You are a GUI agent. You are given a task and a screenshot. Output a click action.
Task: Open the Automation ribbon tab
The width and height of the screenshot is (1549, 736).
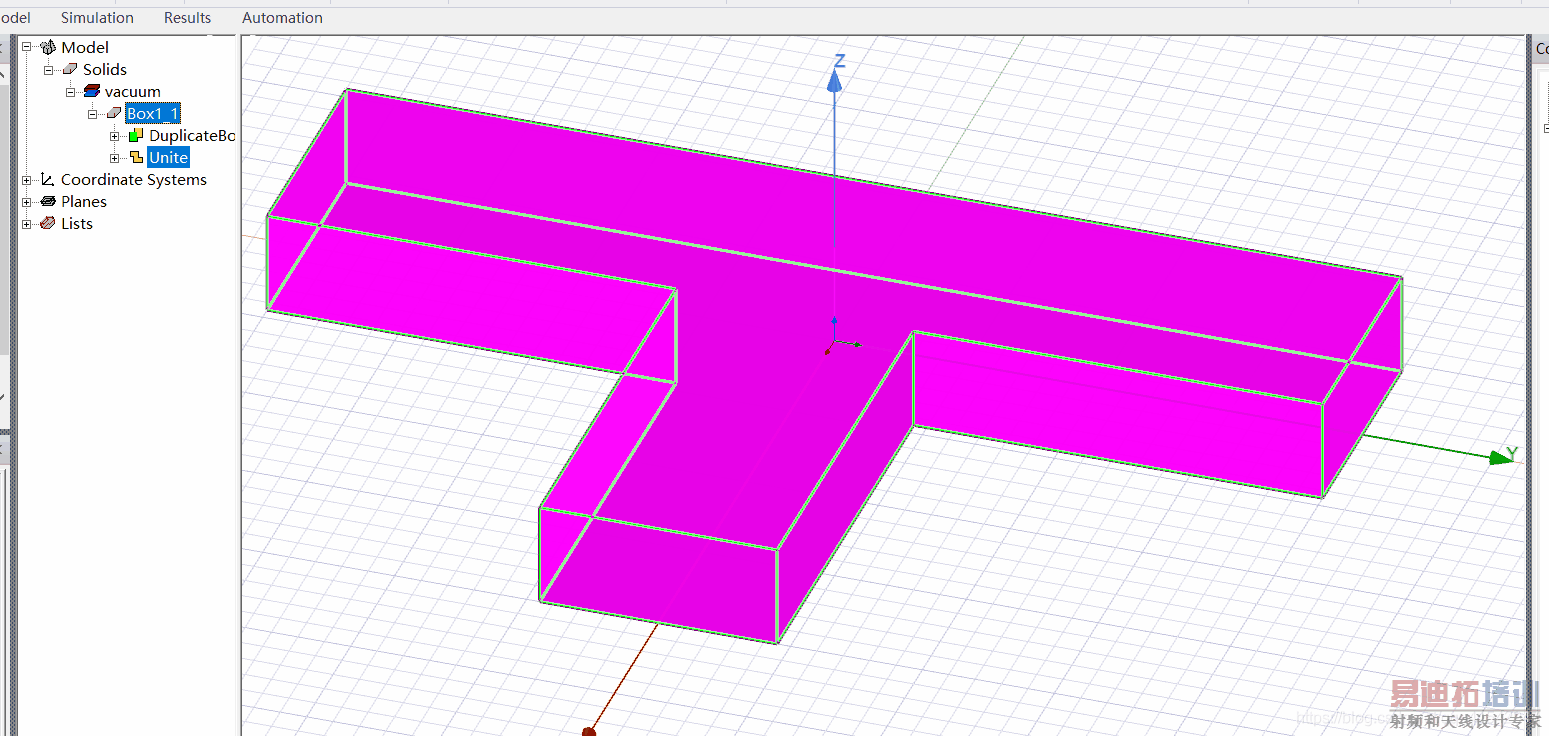pyautogui.click(x=282, y=17)
